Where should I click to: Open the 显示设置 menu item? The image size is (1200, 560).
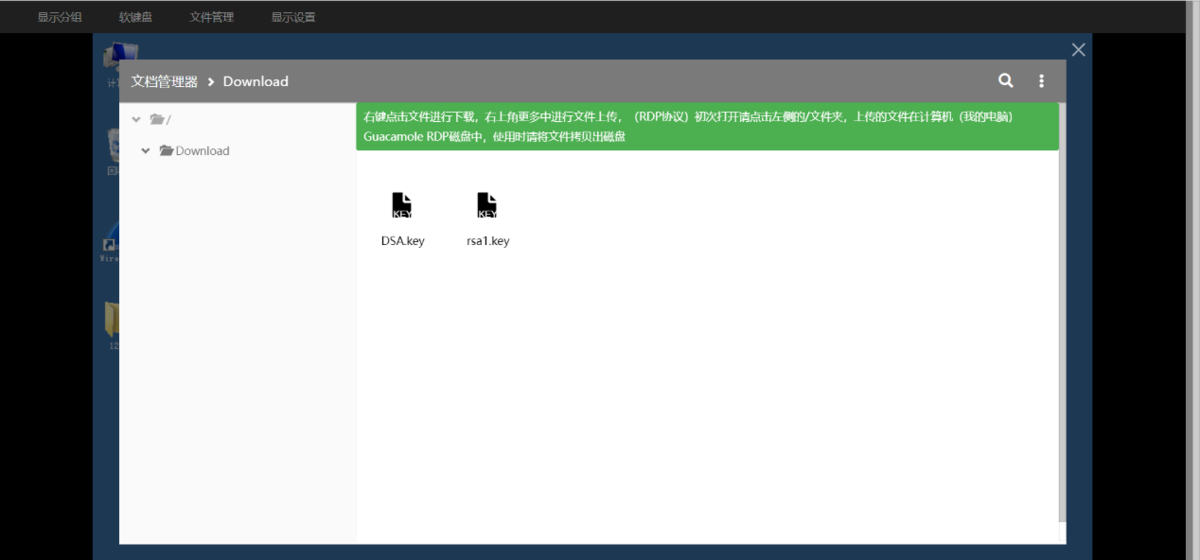click(293, 17)
